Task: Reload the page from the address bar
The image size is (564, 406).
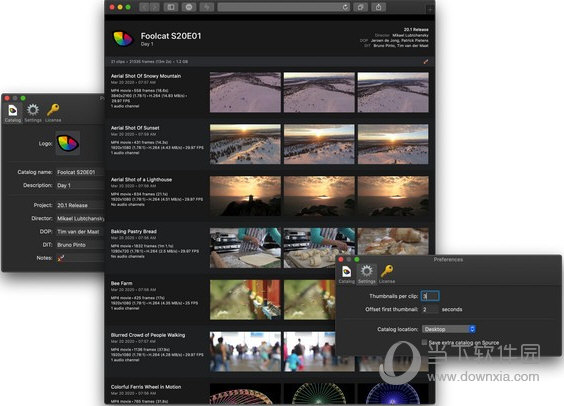Action: click(345, 7)
